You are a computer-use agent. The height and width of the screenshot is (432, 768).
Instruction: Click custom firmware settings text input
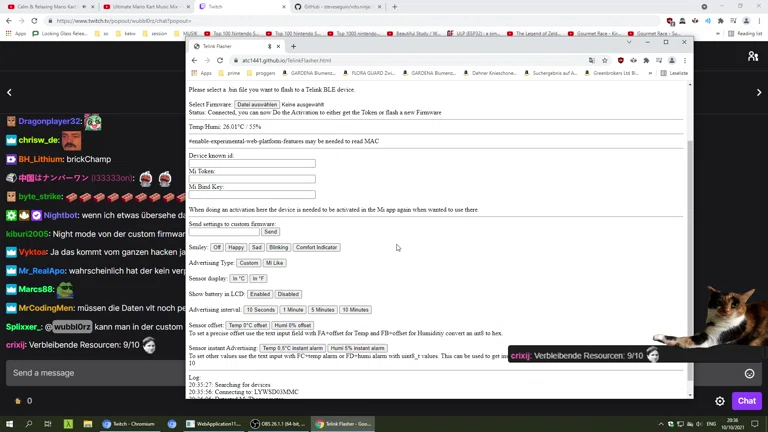[224, 232]
